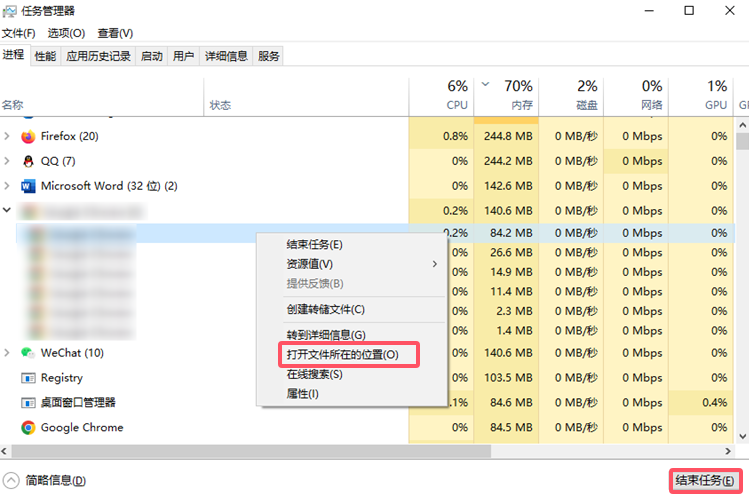
Task: Click the 244.8 MB memory cell
Action: (508, 136)
